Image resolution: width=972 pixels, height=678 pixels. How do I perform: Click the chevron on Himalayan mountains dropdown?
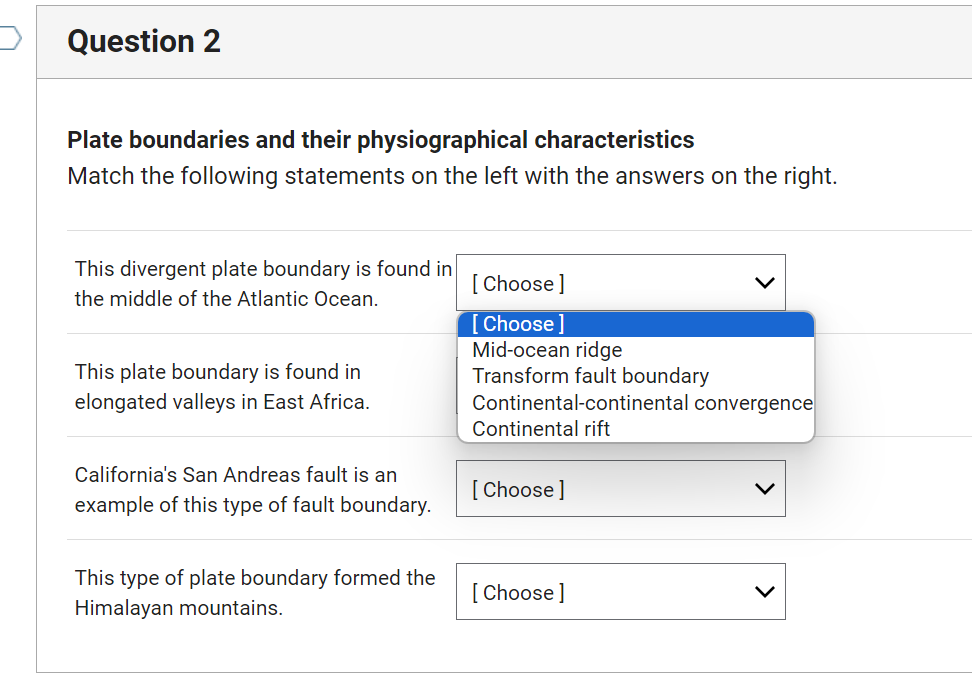(764, 592)
